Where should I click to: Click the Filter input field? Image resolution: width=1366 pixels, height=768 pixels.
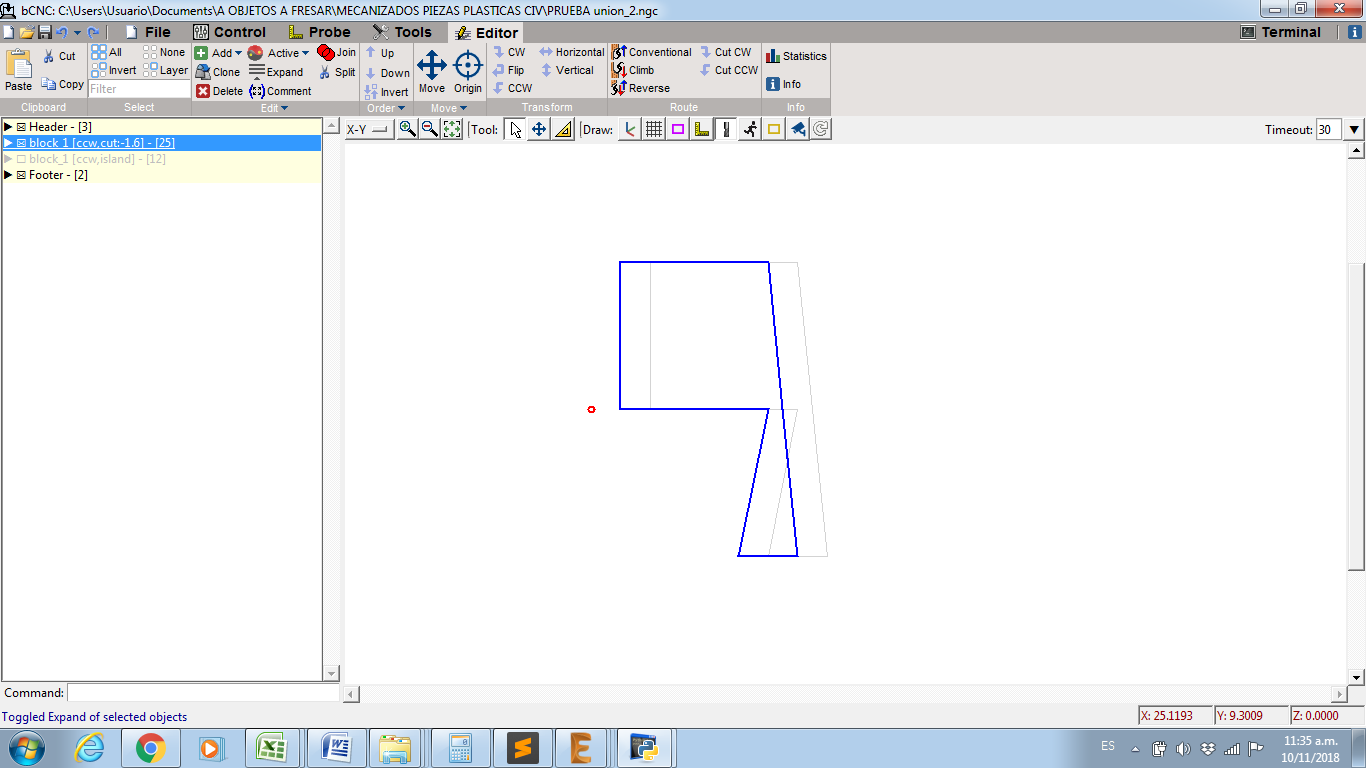[x=139, y=89]
